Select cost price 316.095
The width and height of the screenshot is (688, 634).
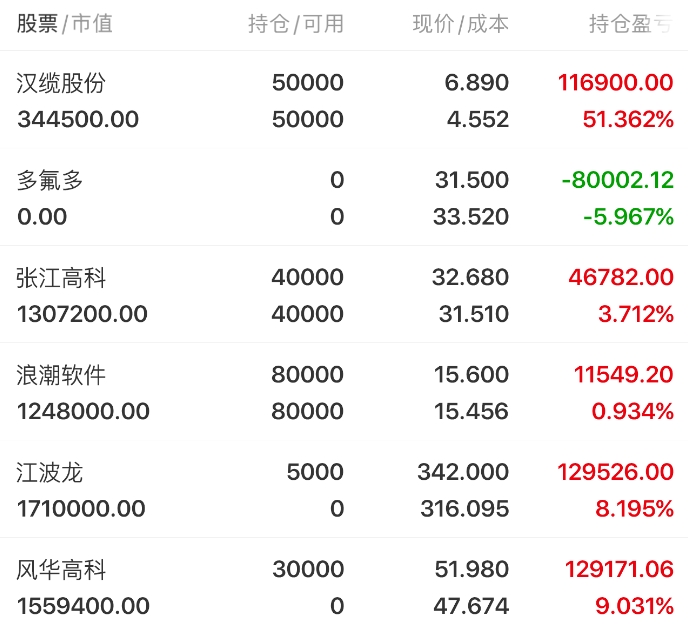coord(465,509)
